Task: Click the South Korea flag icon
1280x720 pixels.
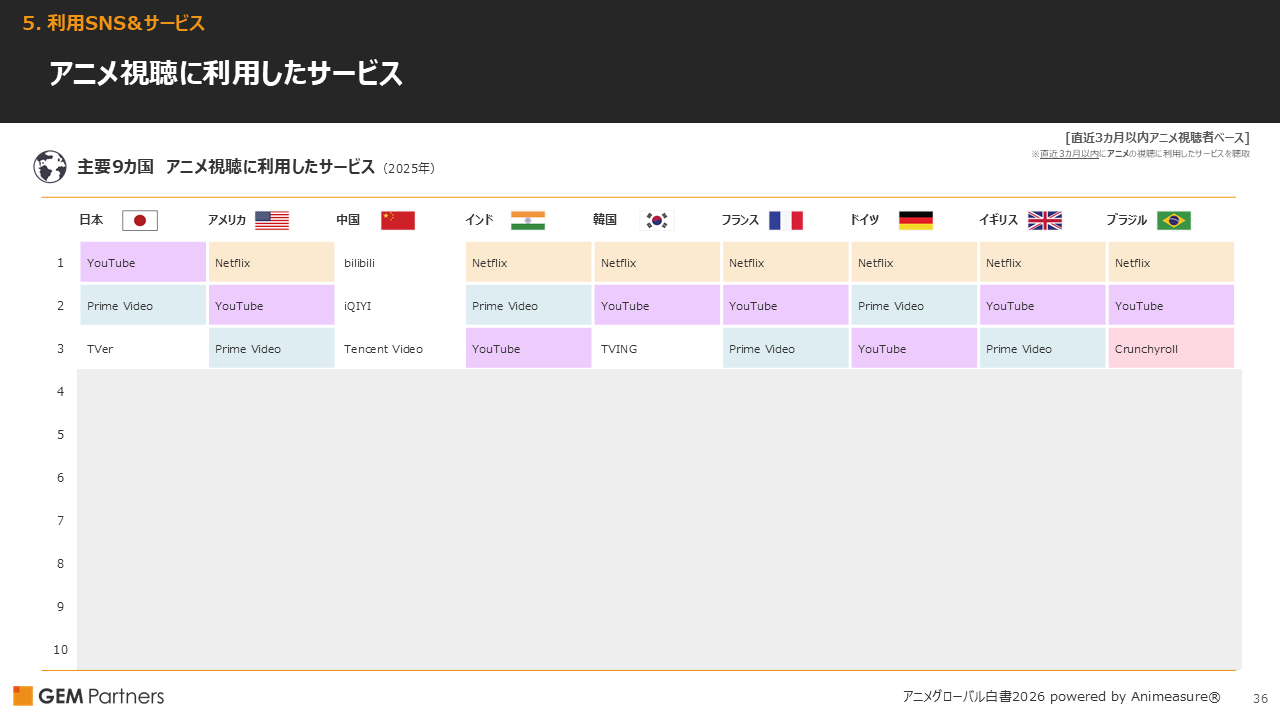Action: pos(657,220)
